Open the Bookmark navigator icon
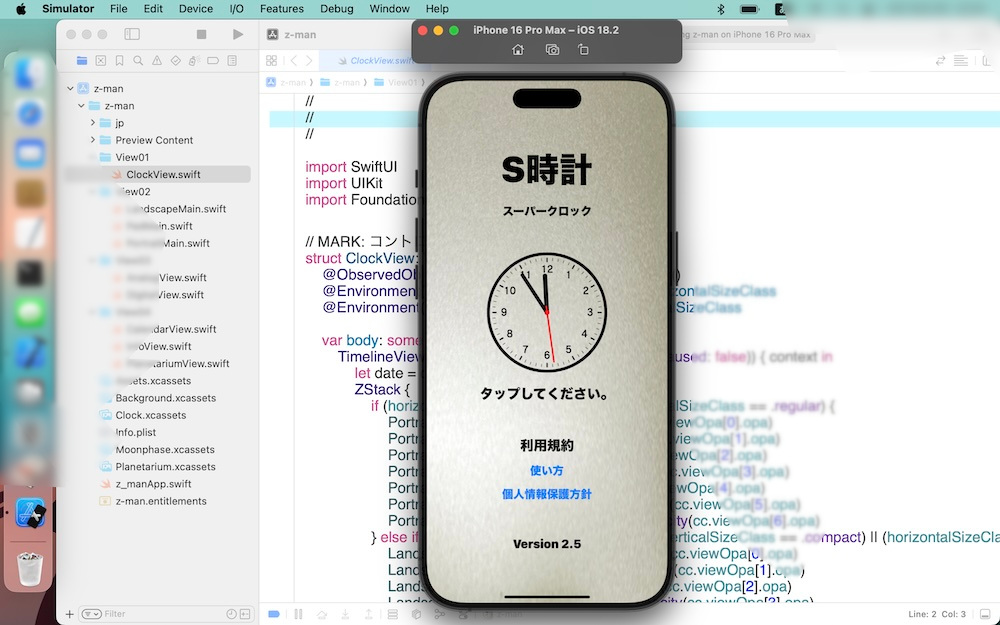 [119, 61]
